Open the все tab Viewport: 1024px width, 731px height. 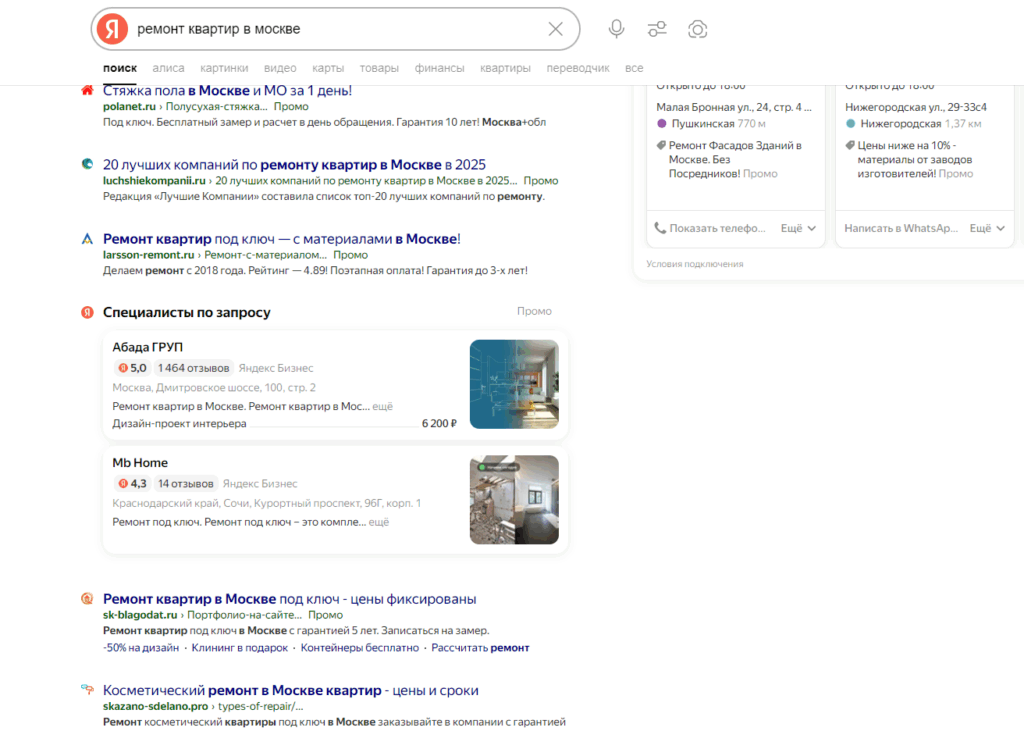(634, 68)
